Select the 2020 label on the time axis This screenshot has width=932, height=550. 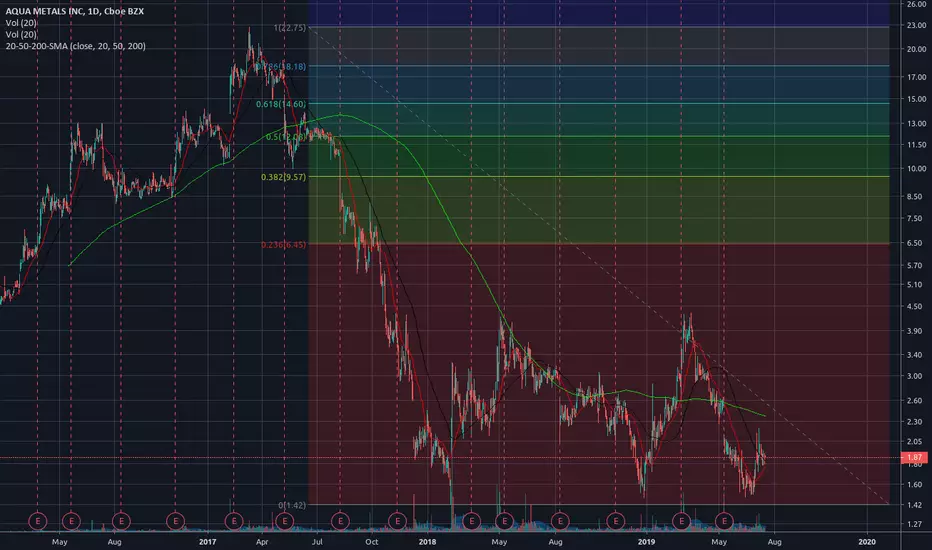click(x=867, y=542)
